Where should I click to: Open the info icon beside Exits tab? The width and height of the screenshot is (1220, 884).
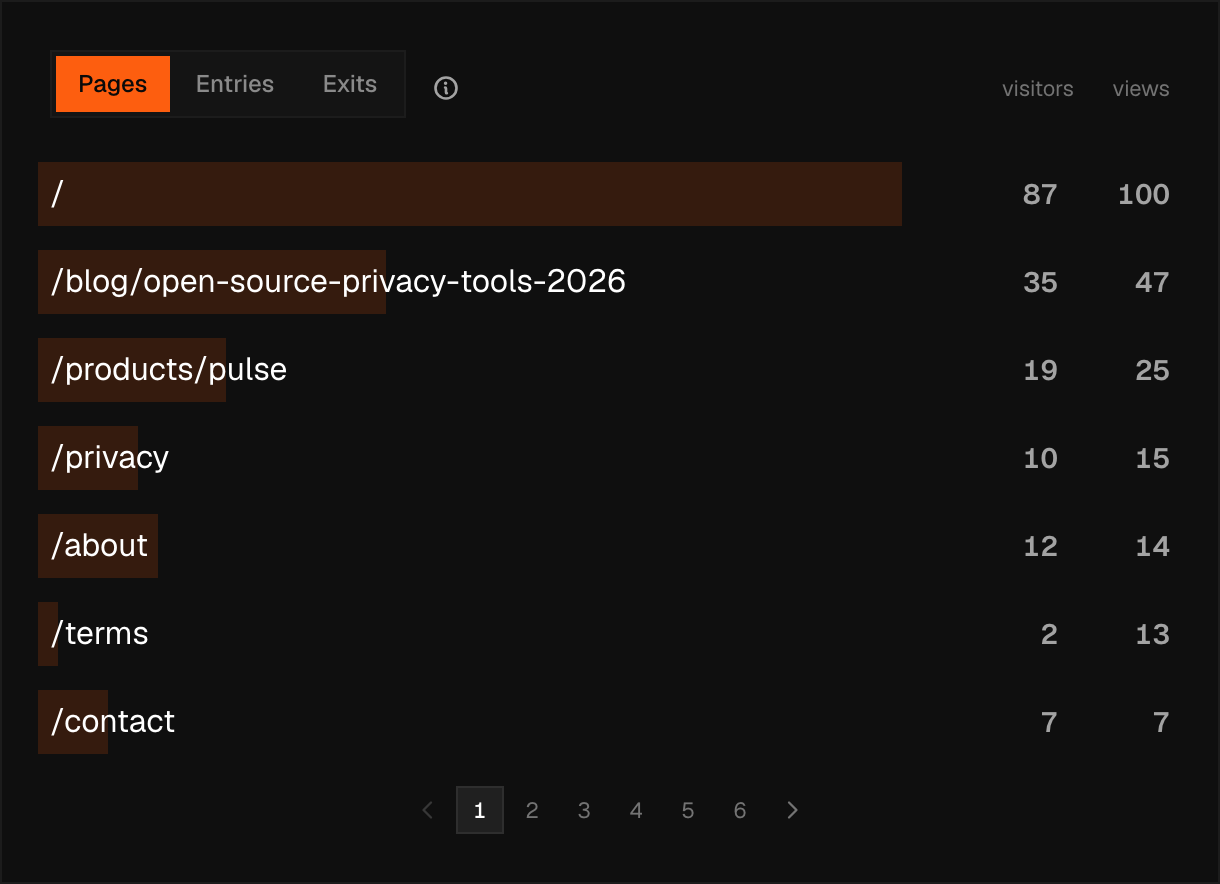pyautogui.click(x=446, y=88)
